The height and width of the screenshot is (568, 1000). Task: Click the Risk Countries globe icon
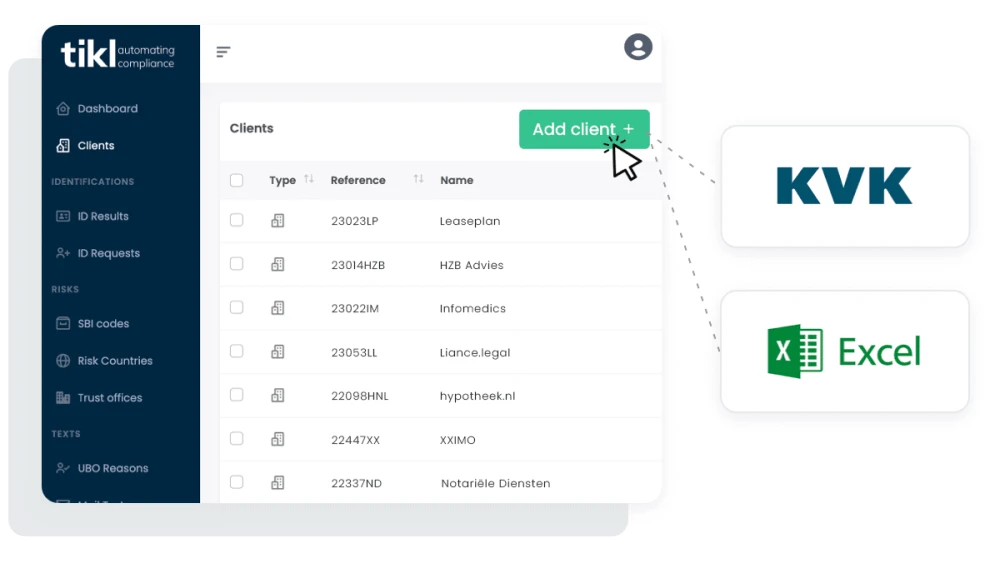point(63,361)
